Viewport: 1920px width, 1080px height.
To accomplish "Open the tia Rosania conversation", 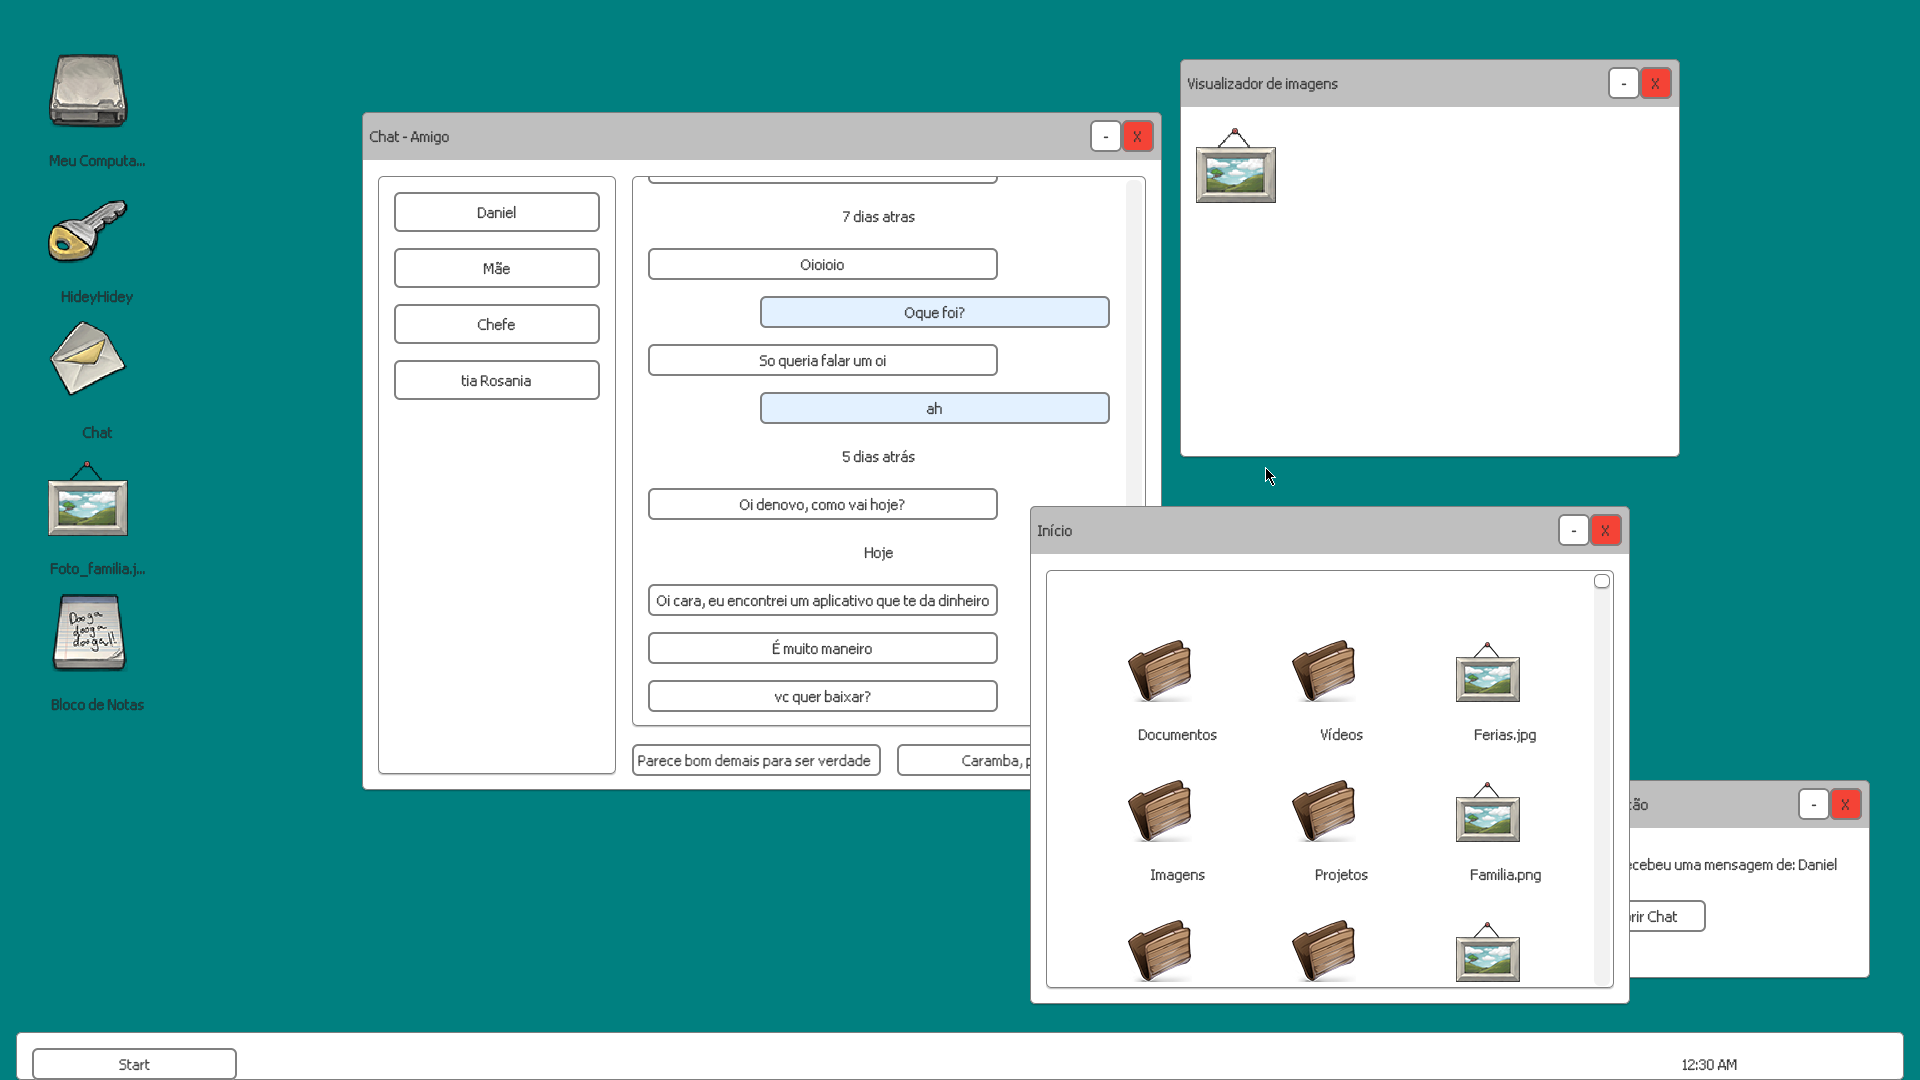I will 497,380.
